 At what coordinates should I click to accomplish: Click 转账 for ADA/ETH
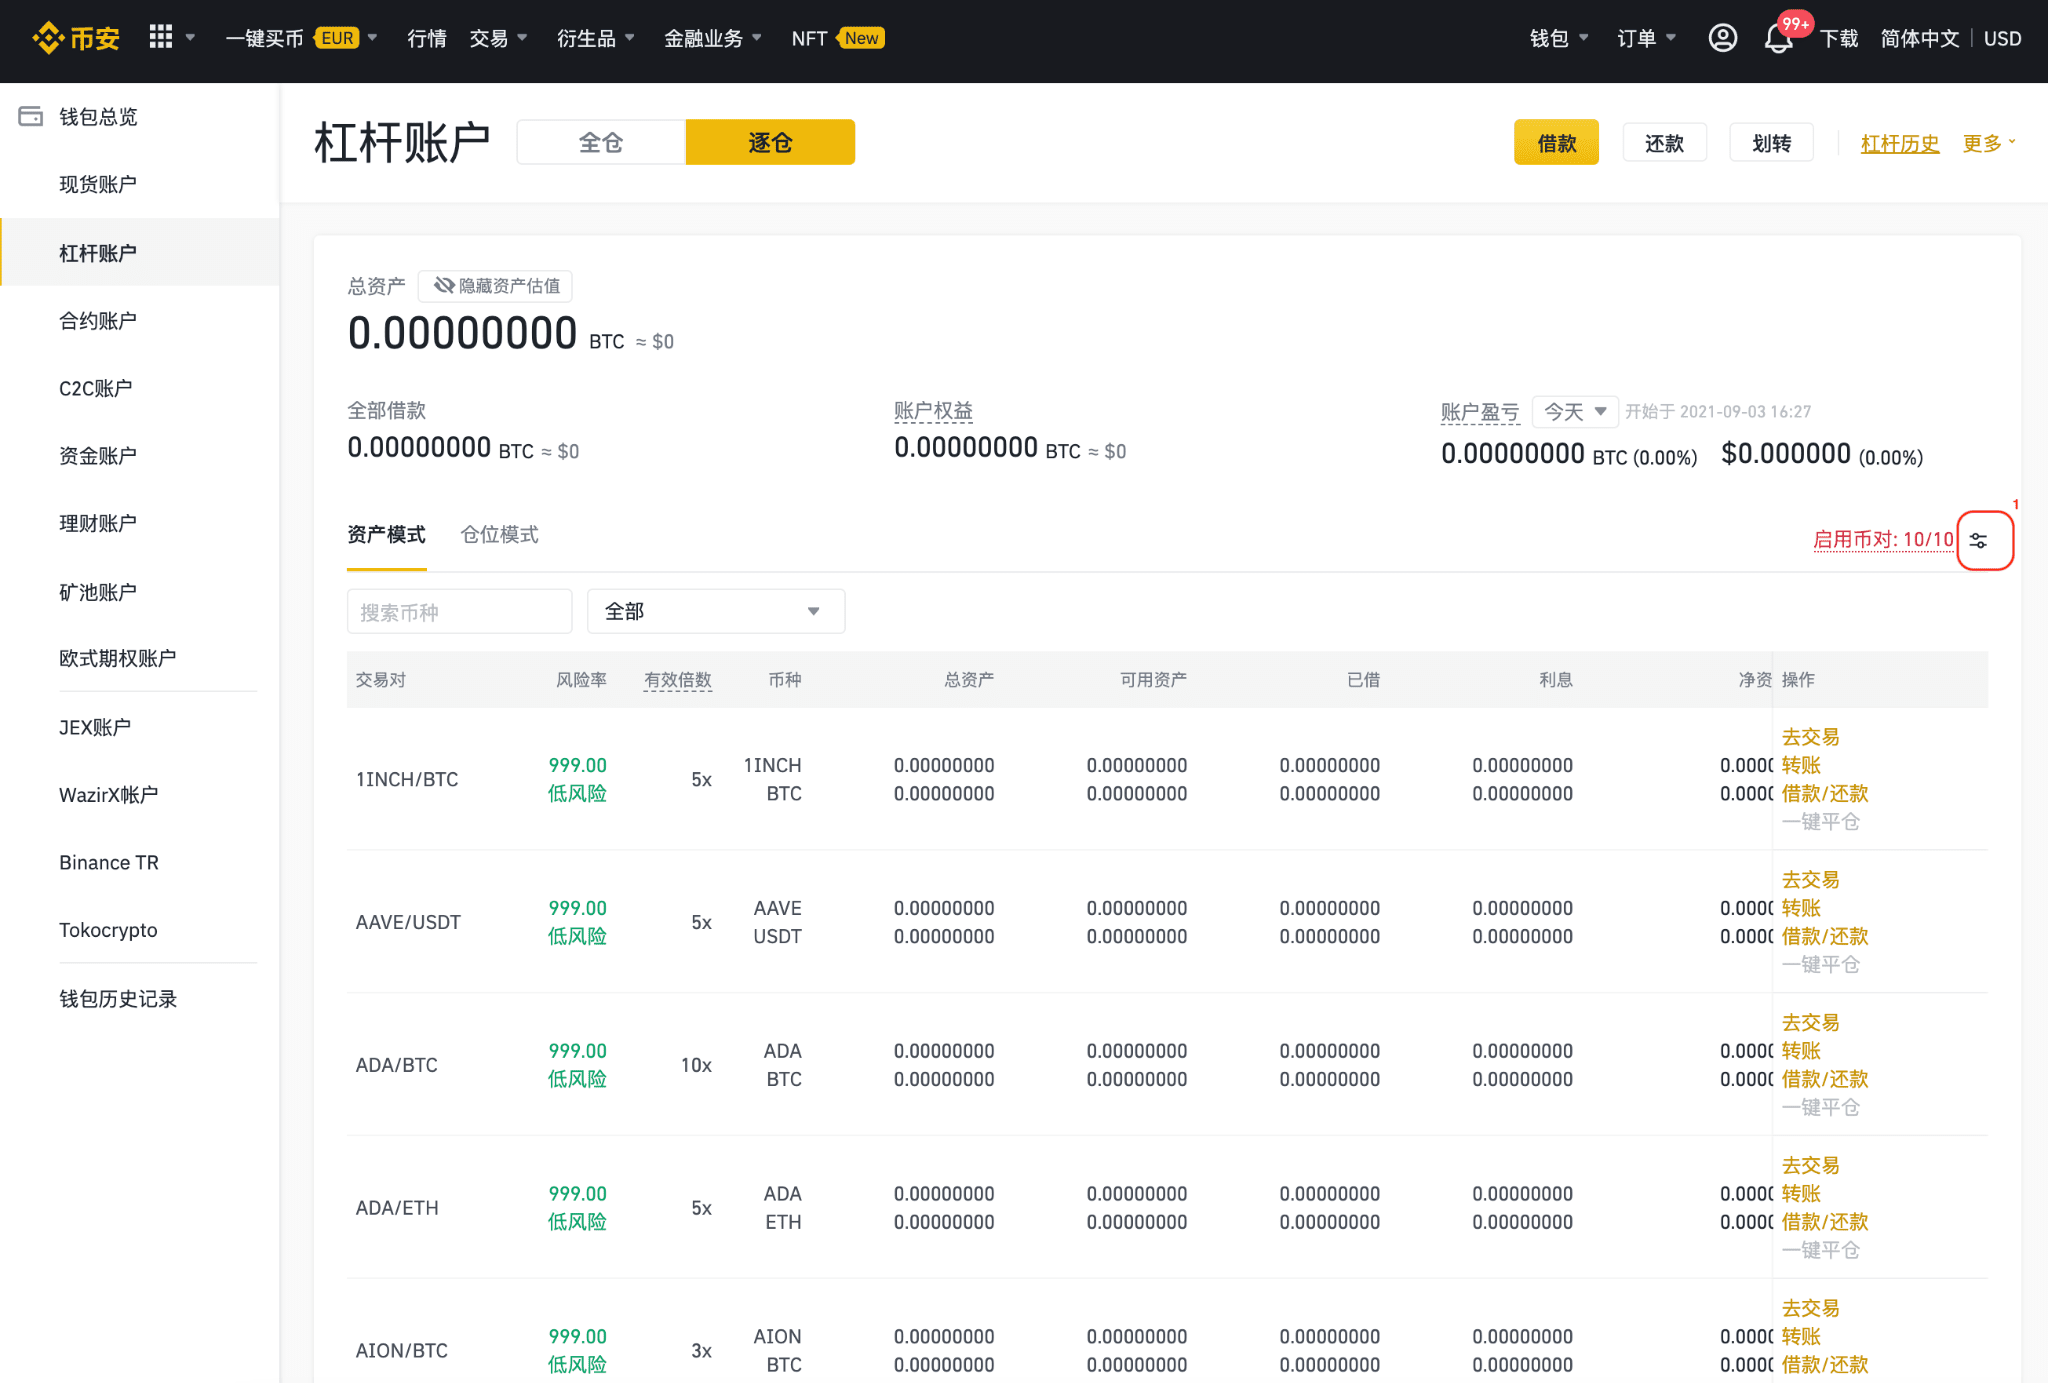point(1801,1193)
